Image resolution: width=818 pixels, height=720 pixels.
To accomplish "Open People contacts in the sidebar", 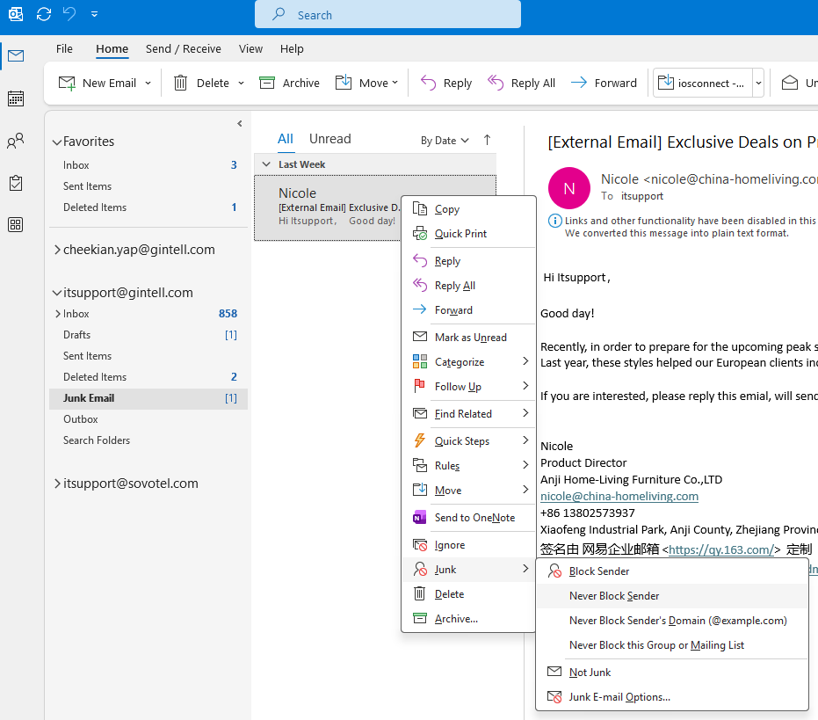I will (x=15, y=142).
